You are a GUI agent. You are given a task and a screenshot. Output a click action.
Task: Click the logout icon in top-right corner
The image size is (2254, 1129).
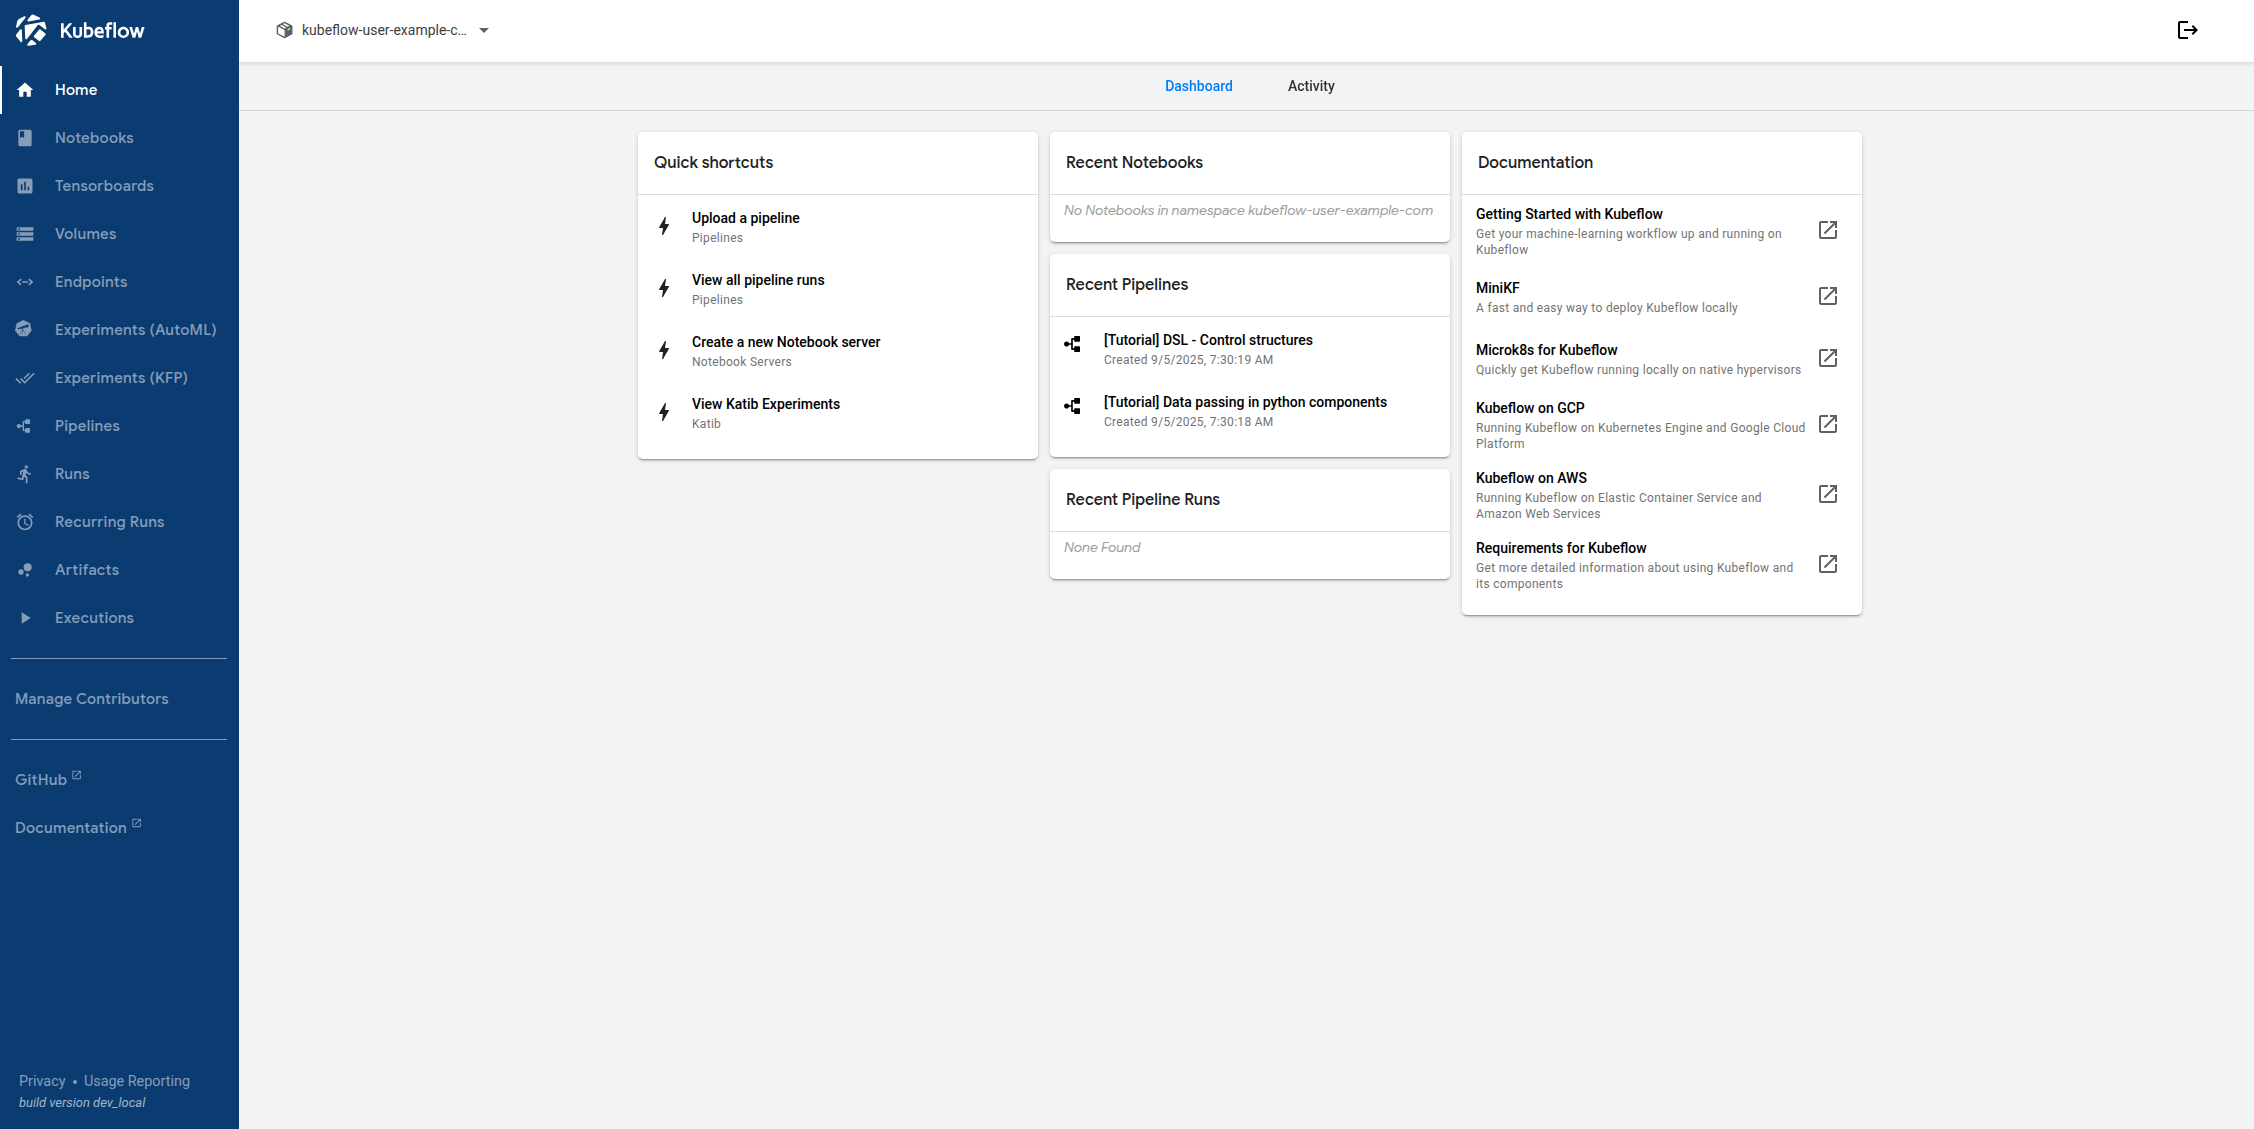click(x=2187, y=30)
